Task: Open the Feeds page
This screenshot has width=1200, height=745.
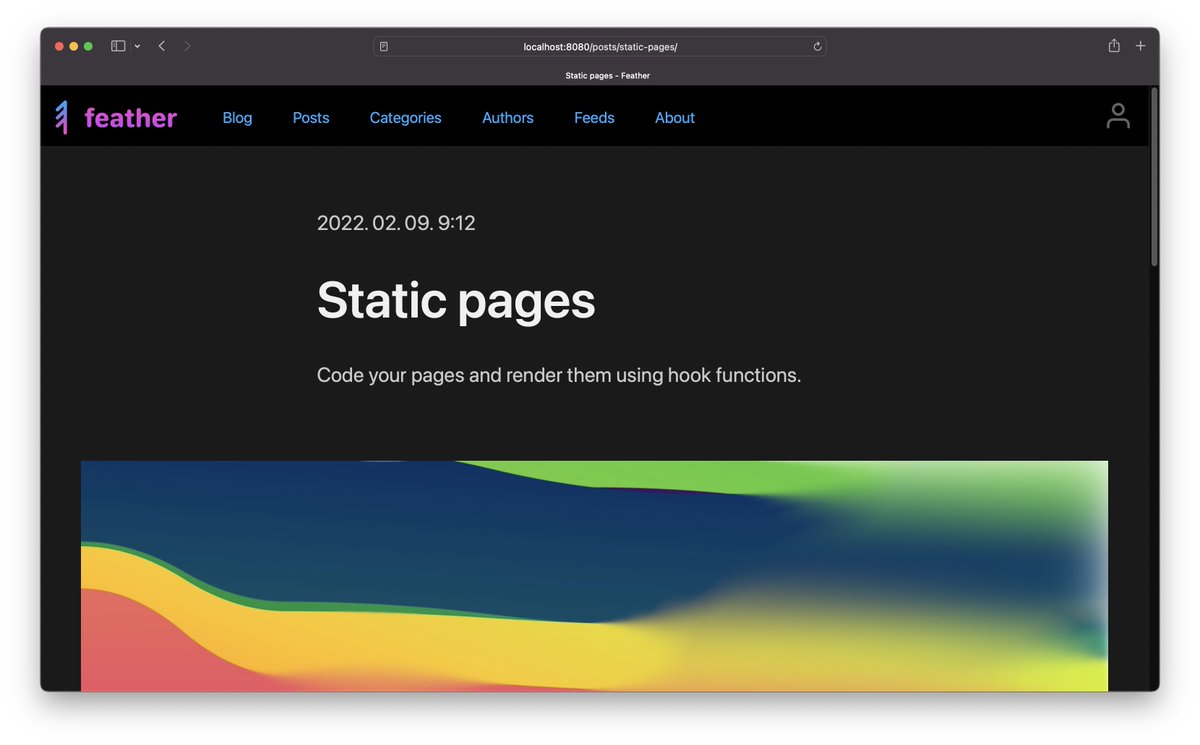Action: [x=594, y=117]
